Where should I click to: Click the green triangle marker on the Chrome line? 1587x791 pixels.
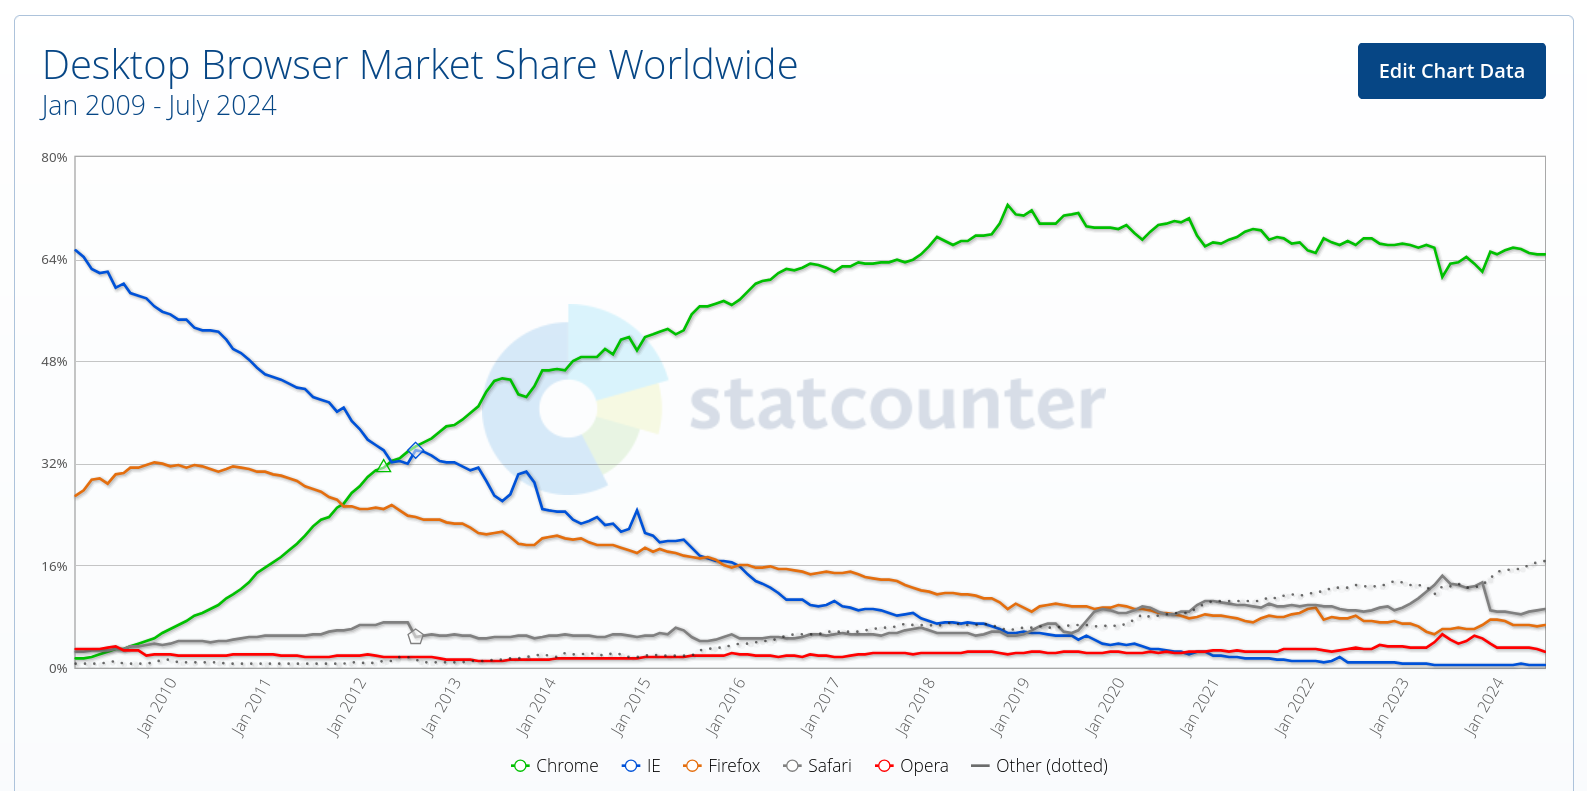pos(384,466)
